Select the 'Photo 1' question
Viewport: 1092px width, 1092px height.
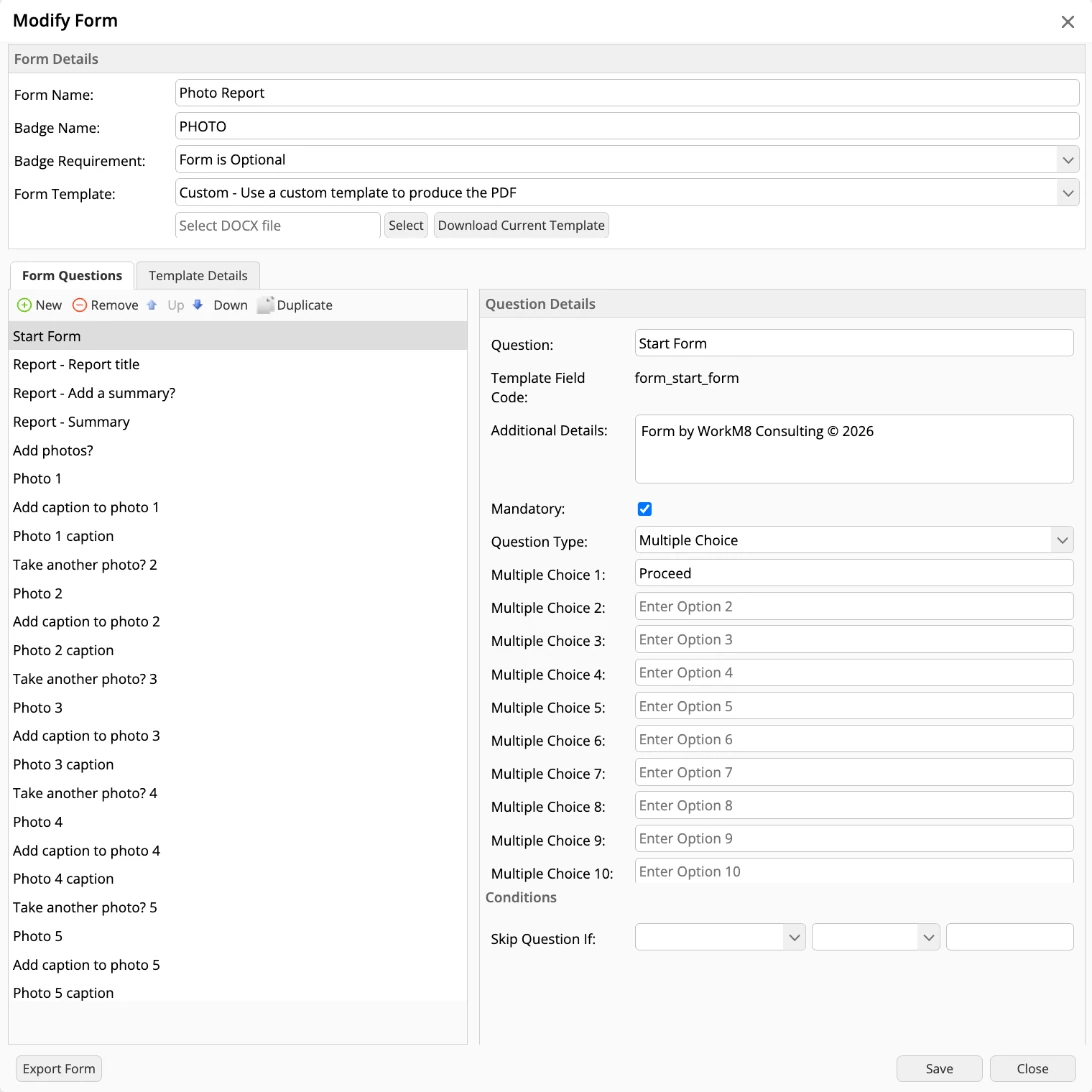[237, 479]
